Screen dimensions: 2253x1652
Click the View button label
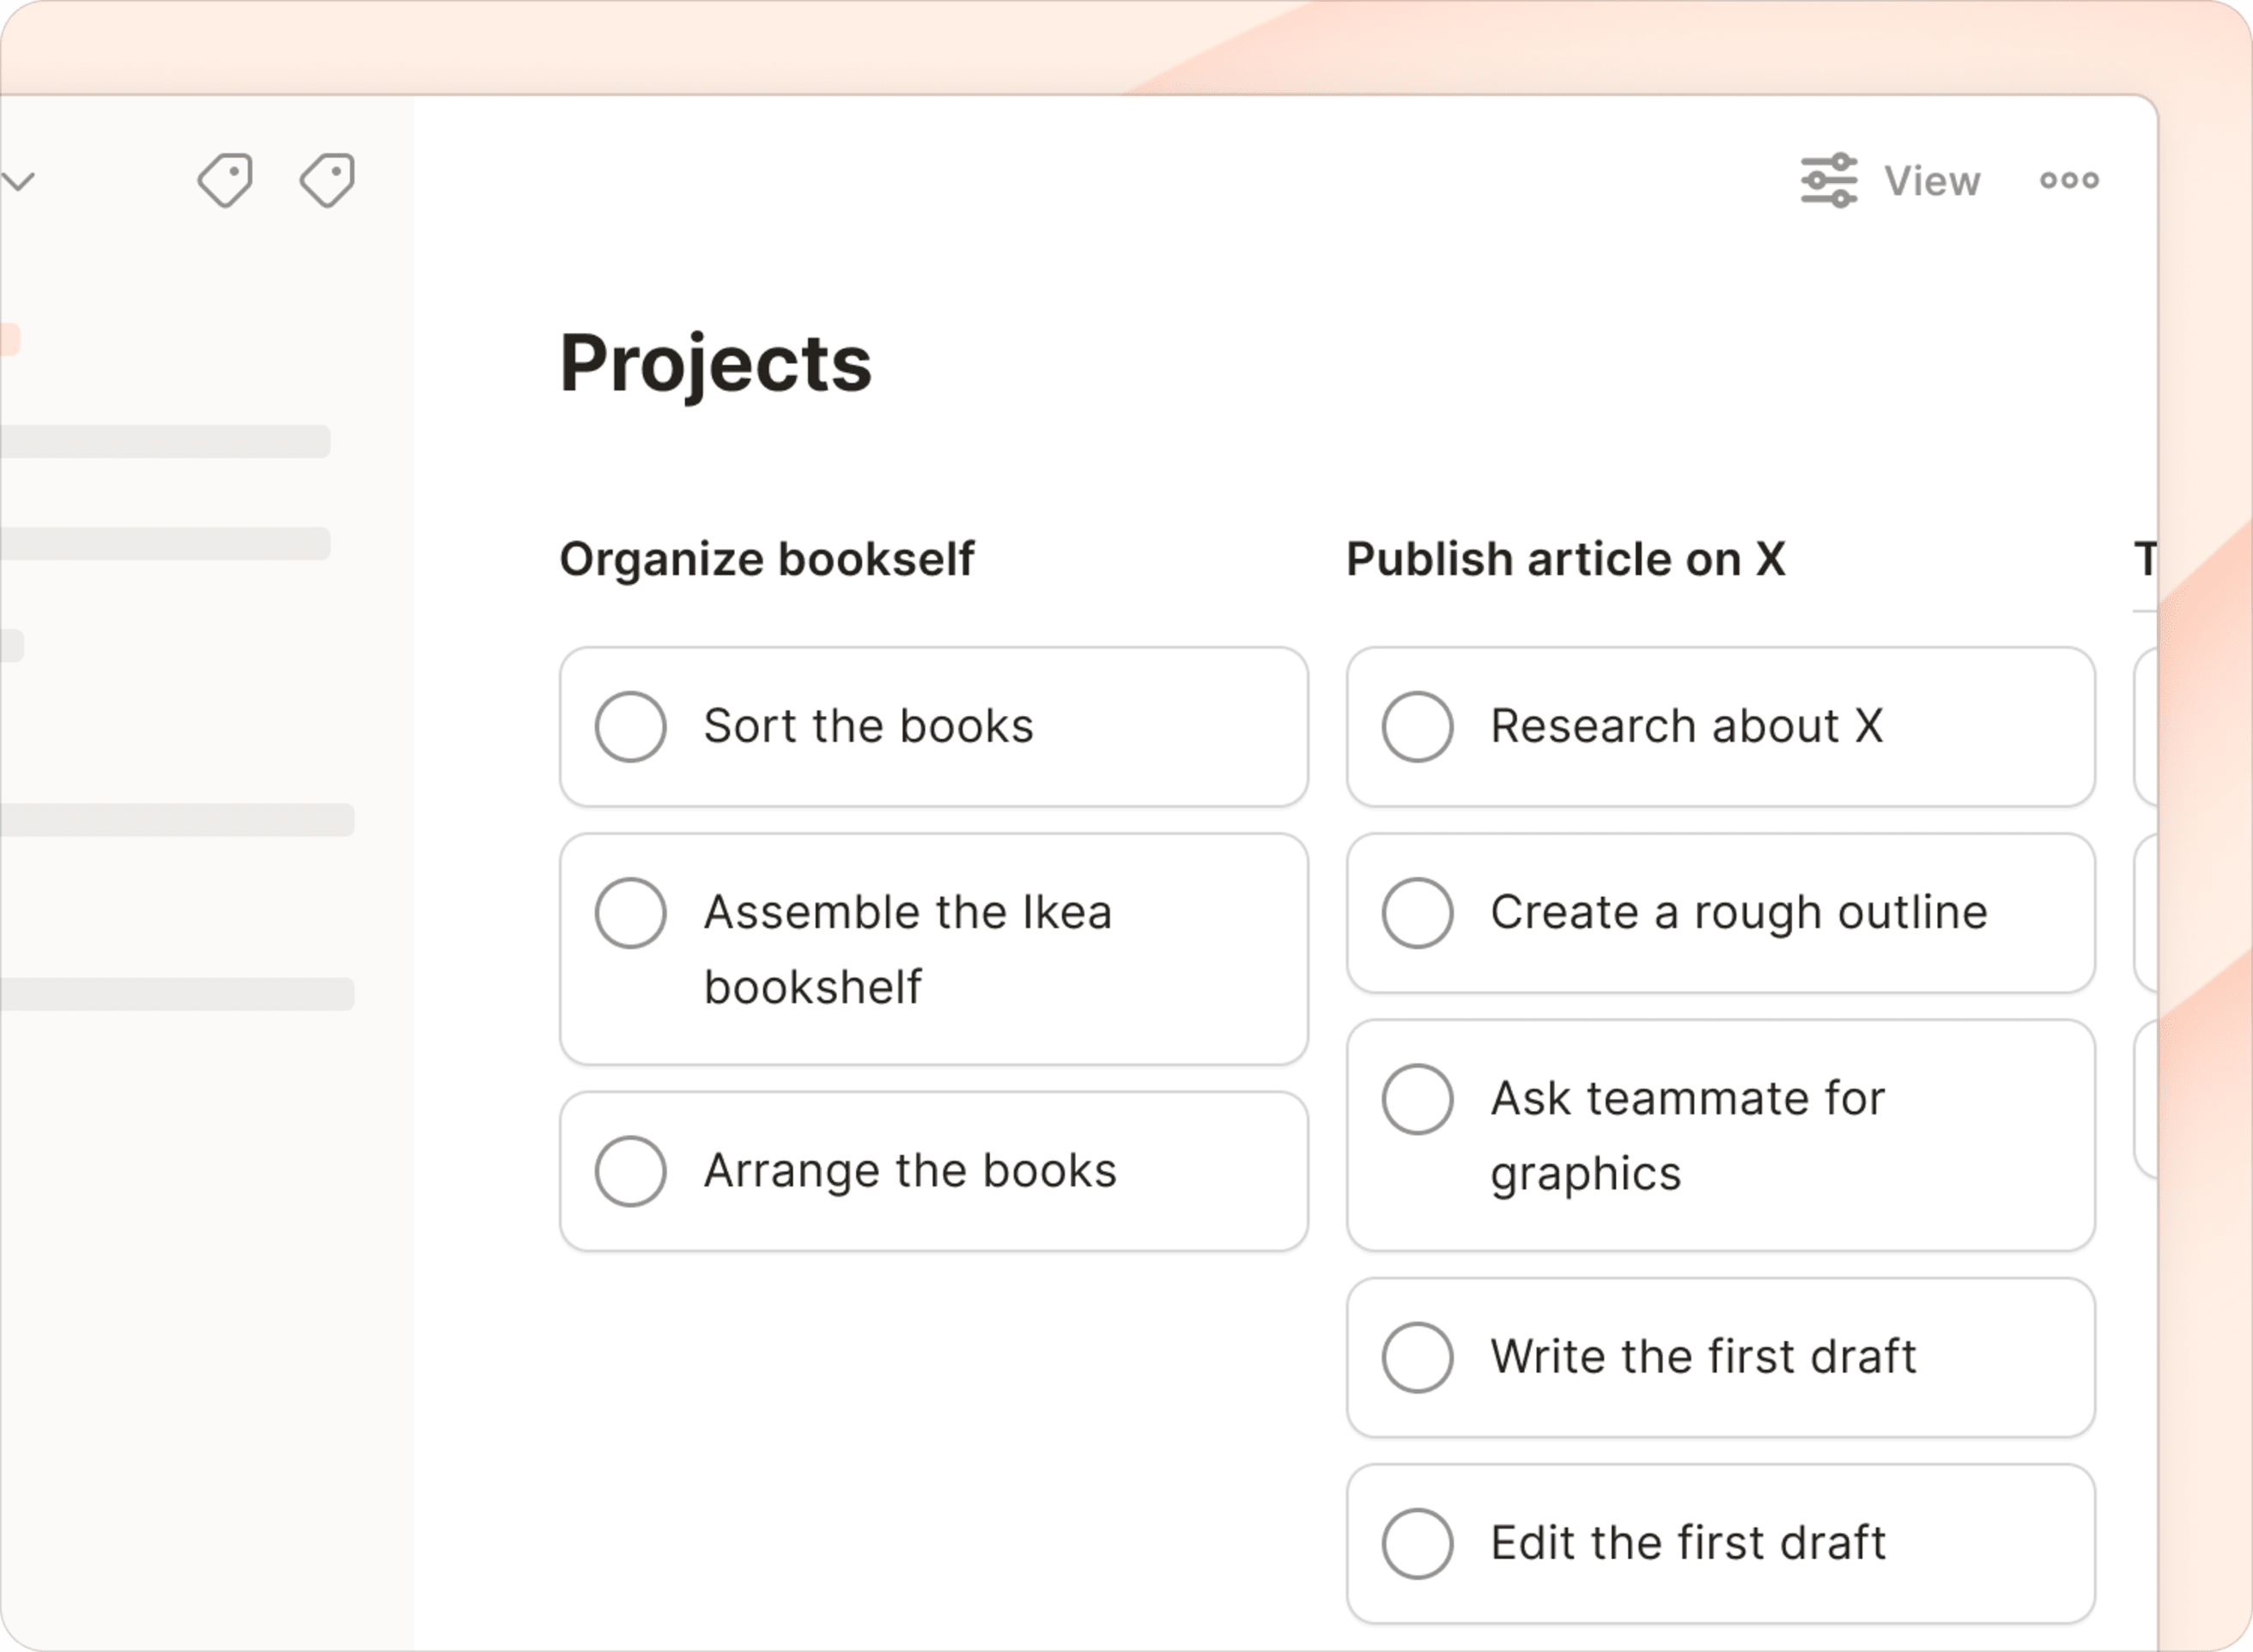[1932, 181]
